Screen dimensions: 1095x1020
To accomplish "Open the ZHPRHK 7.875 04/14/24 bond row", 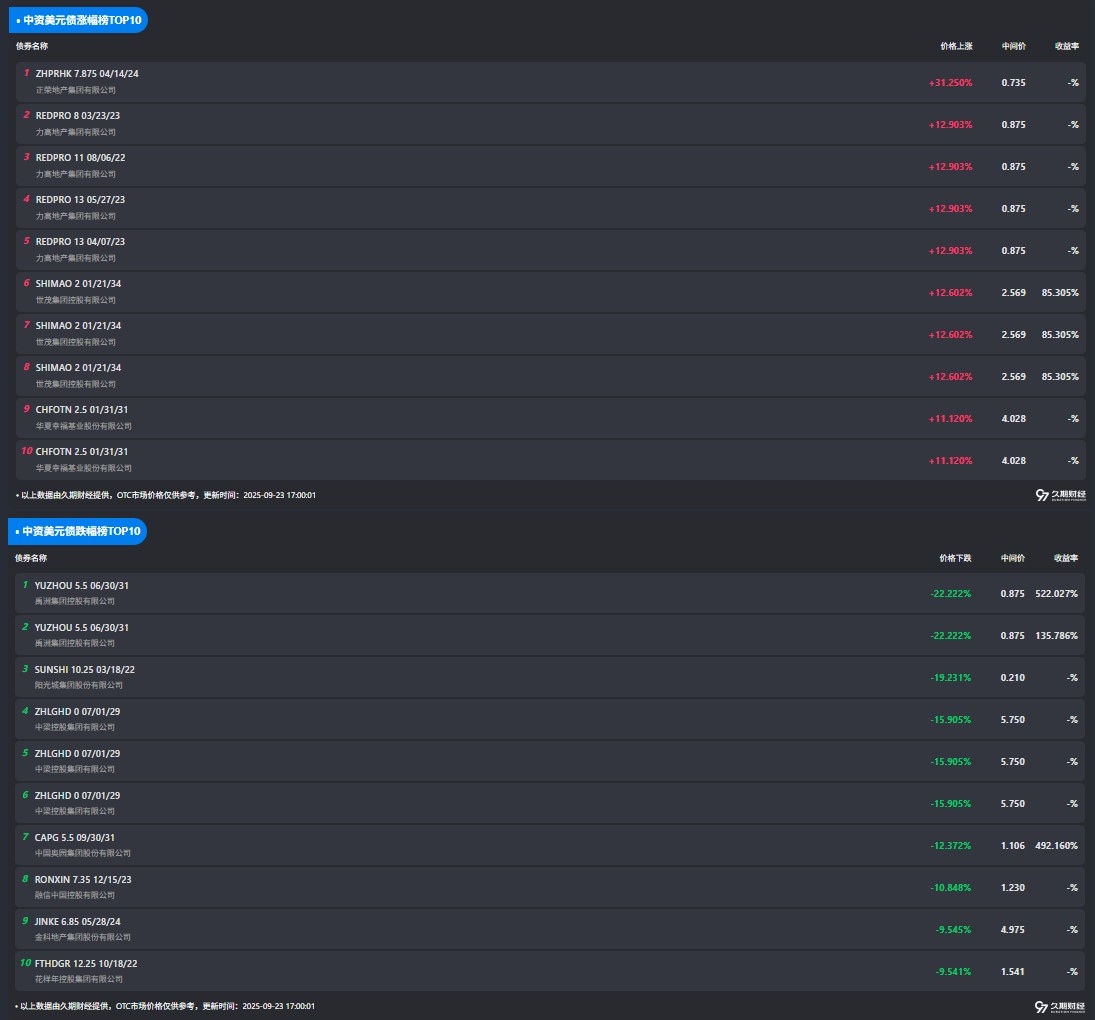I will 87,73.
